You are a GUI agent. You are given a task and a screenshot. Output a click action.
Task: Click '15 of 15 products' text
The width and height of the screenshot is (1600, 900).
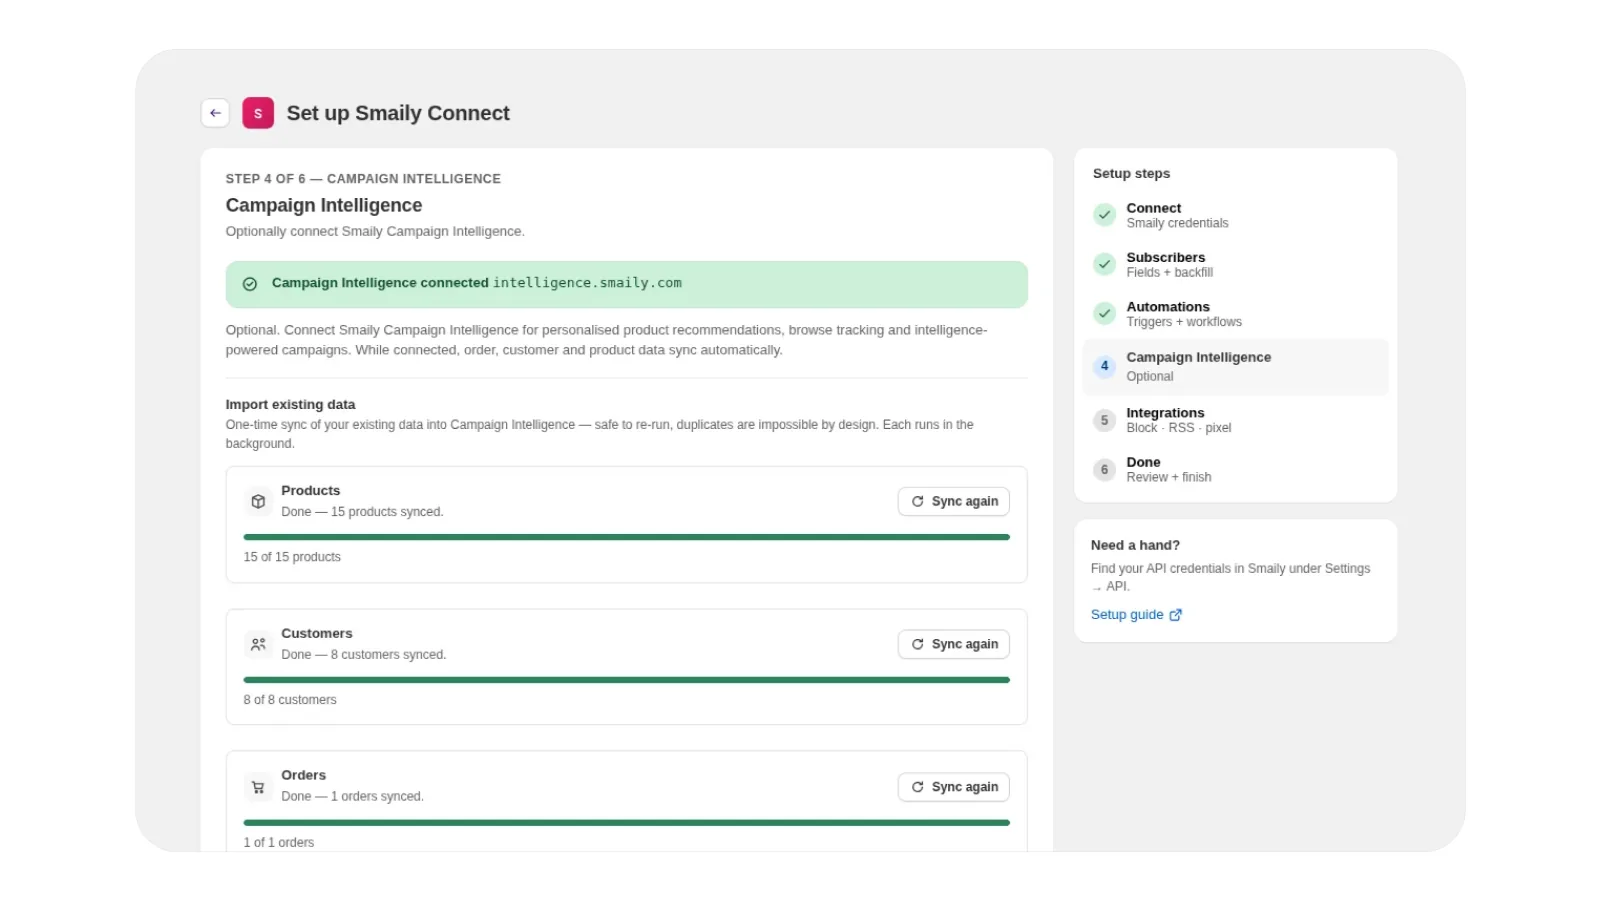(x=292, y=557)
